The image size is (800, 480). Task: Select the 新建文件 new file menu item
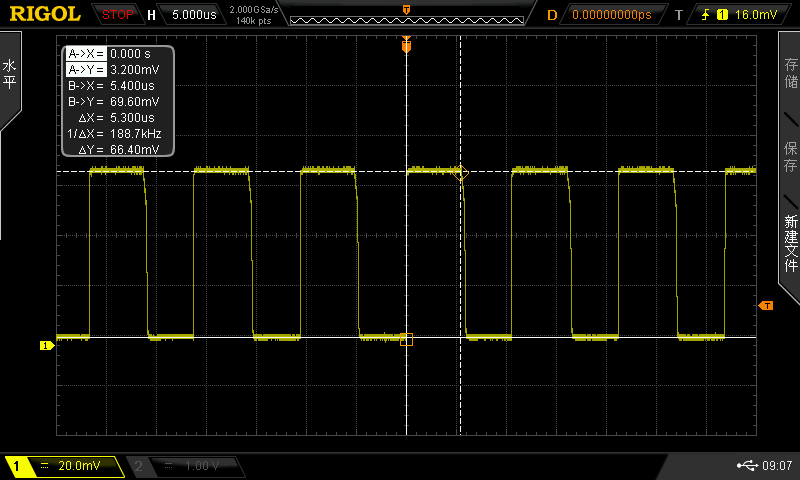coord(790,243)
